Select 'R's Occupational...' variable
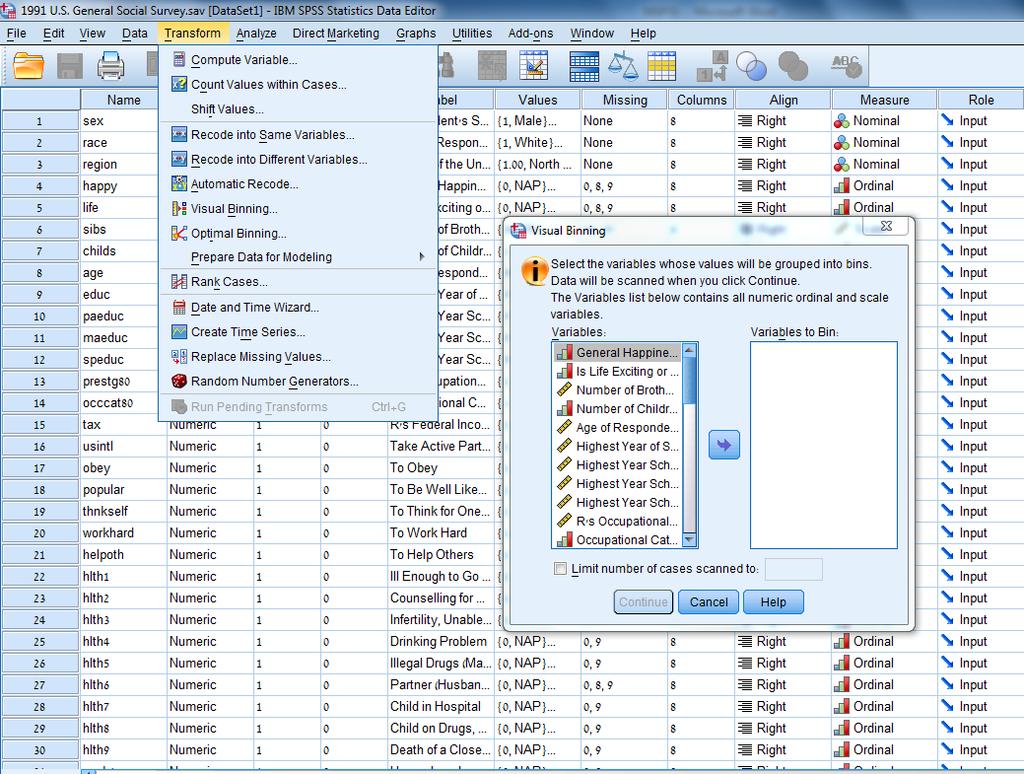Viewport: 1024px width, 774px height. point(617,521)
